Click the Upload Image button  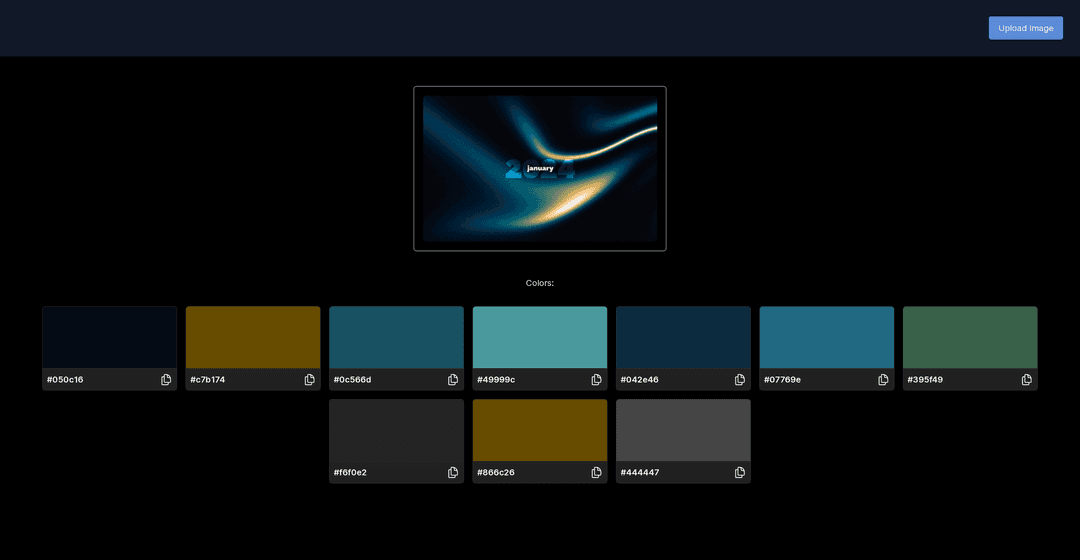point(1025,28)
